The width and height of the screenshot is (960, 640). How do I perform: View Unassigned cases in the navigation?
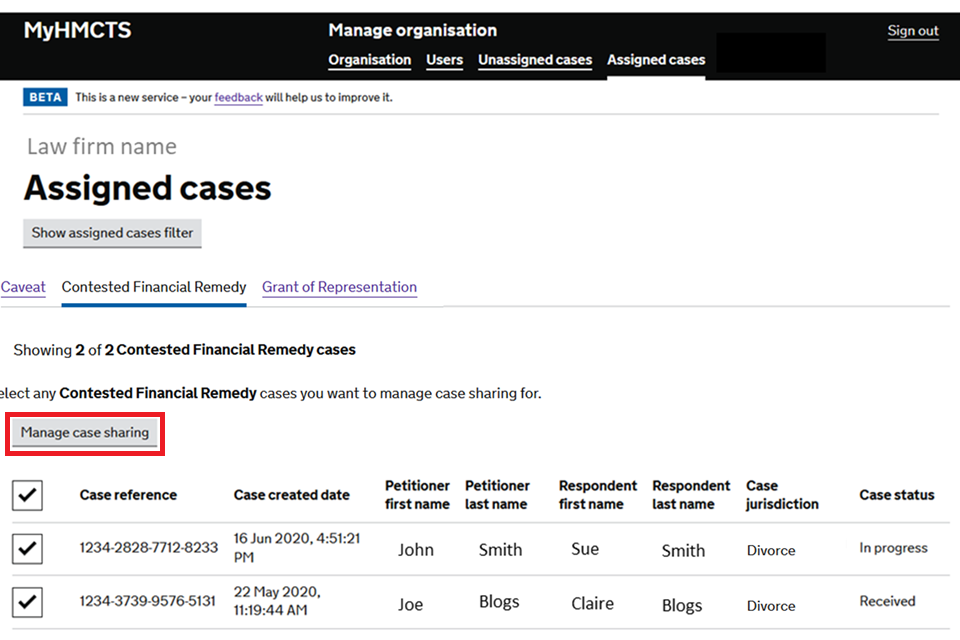(x=534, y=60)
